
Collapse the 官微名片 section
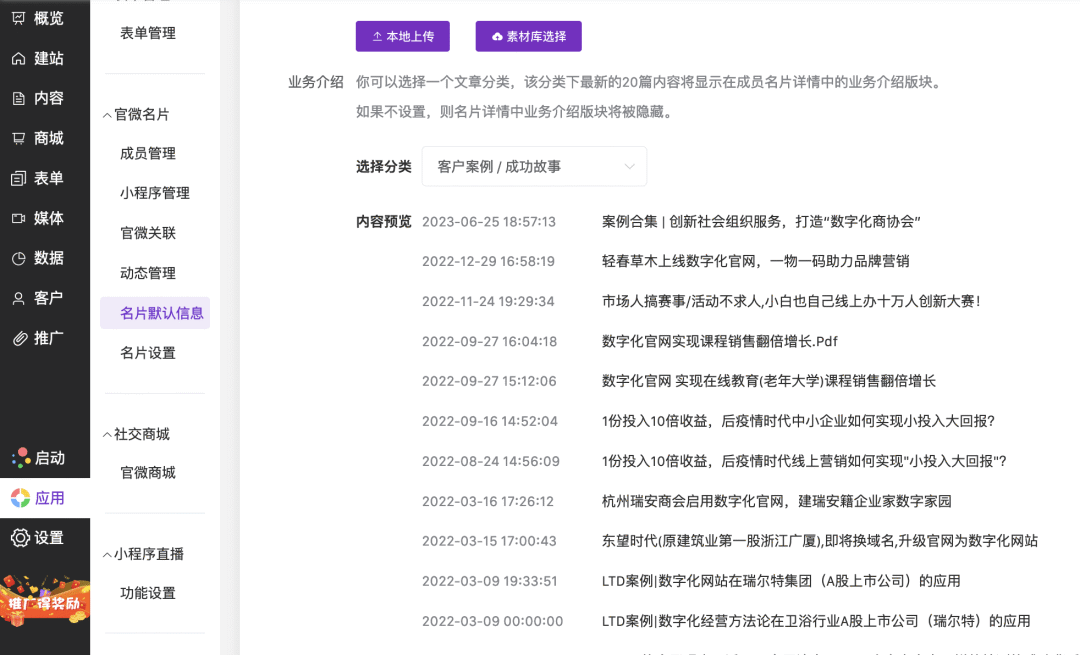pos(108,115)
